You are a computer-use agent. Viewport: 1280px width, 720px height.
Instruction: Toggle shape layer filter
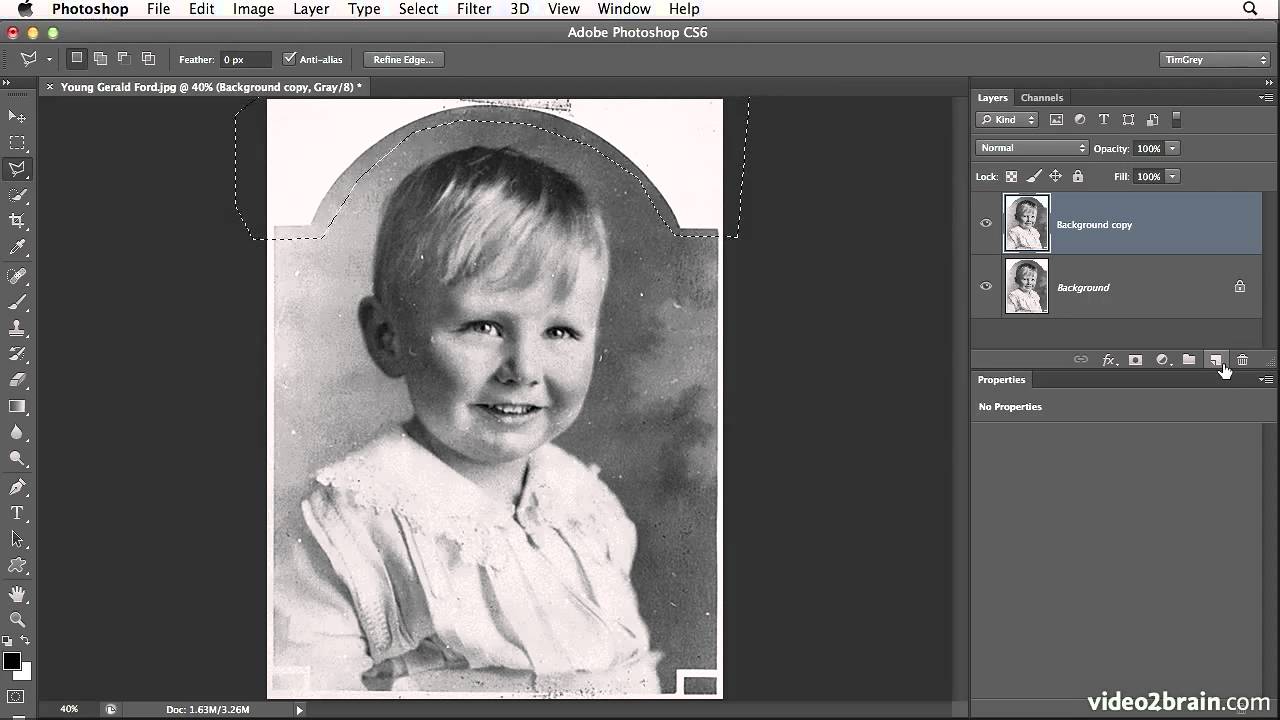click(1128, 120)
